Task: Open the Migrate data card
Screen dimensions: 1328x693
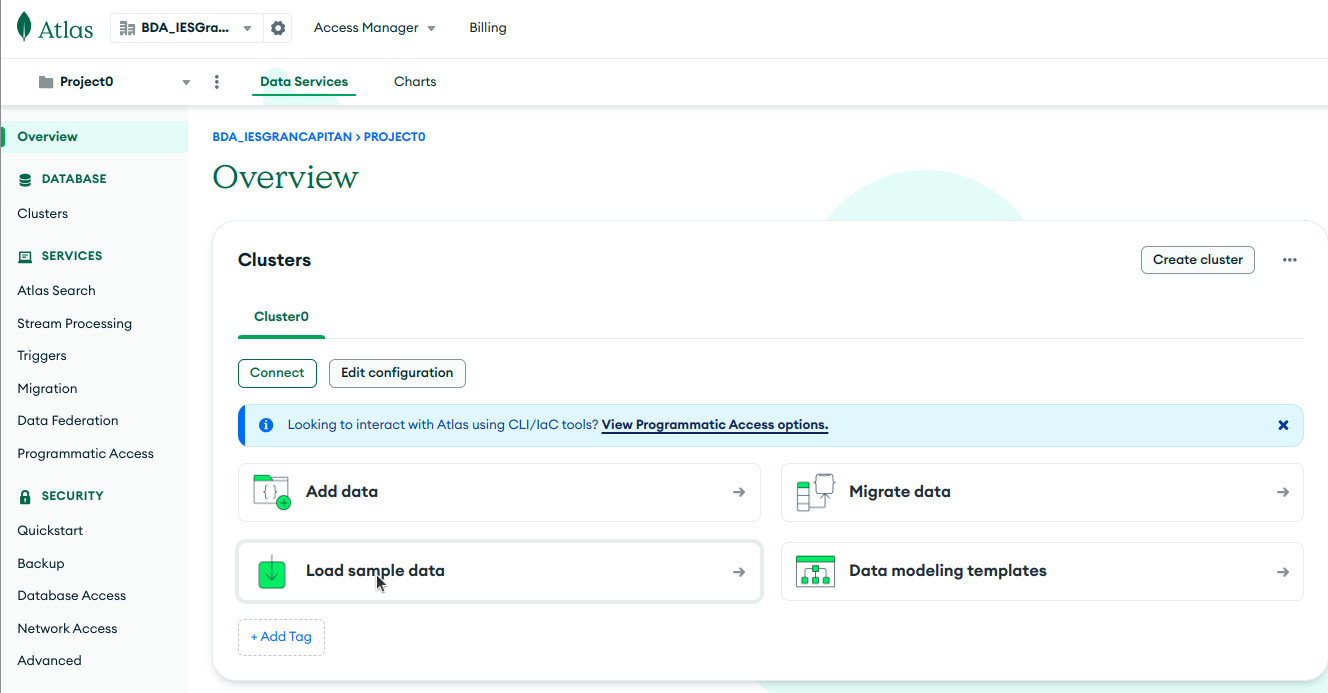Action: [1042, 492]
